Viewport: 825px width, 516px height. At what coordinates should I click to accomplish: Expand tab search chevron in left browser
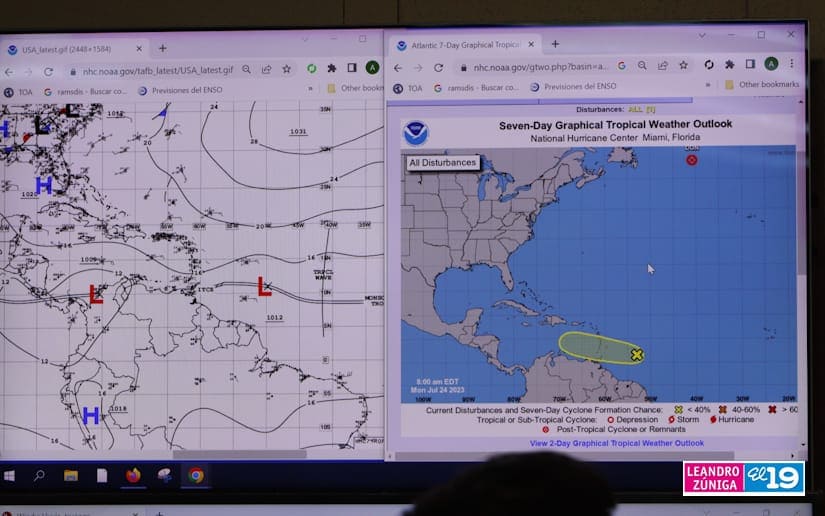305,39
